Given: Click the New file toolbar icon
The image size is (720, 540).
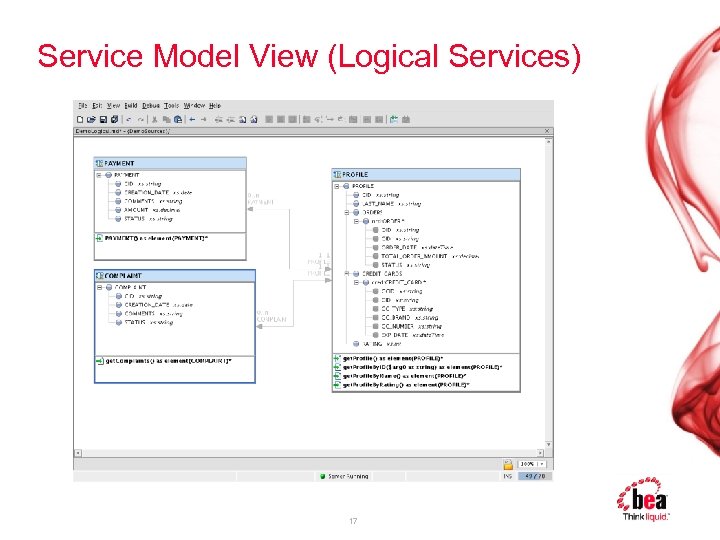Looking at the screenshot, I should [80, 119].
